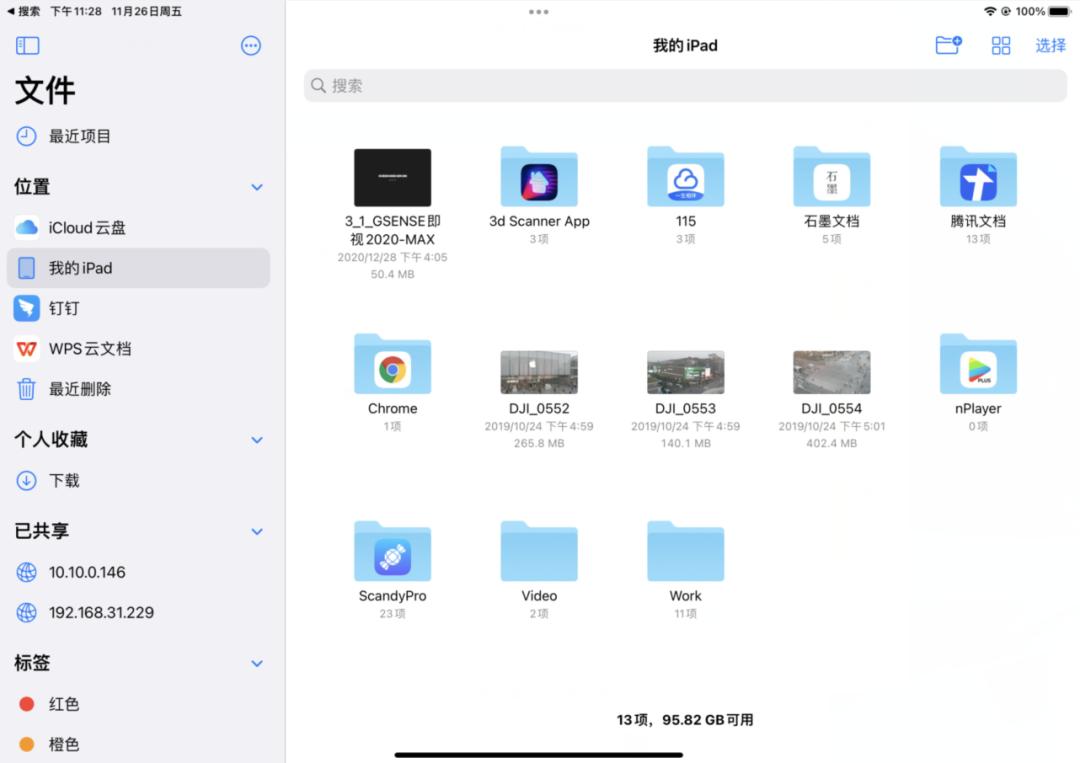1080x763 pixels.
Task: Collapse the 已共享 section
Action: pyautogui.click(x=257, y=532)
